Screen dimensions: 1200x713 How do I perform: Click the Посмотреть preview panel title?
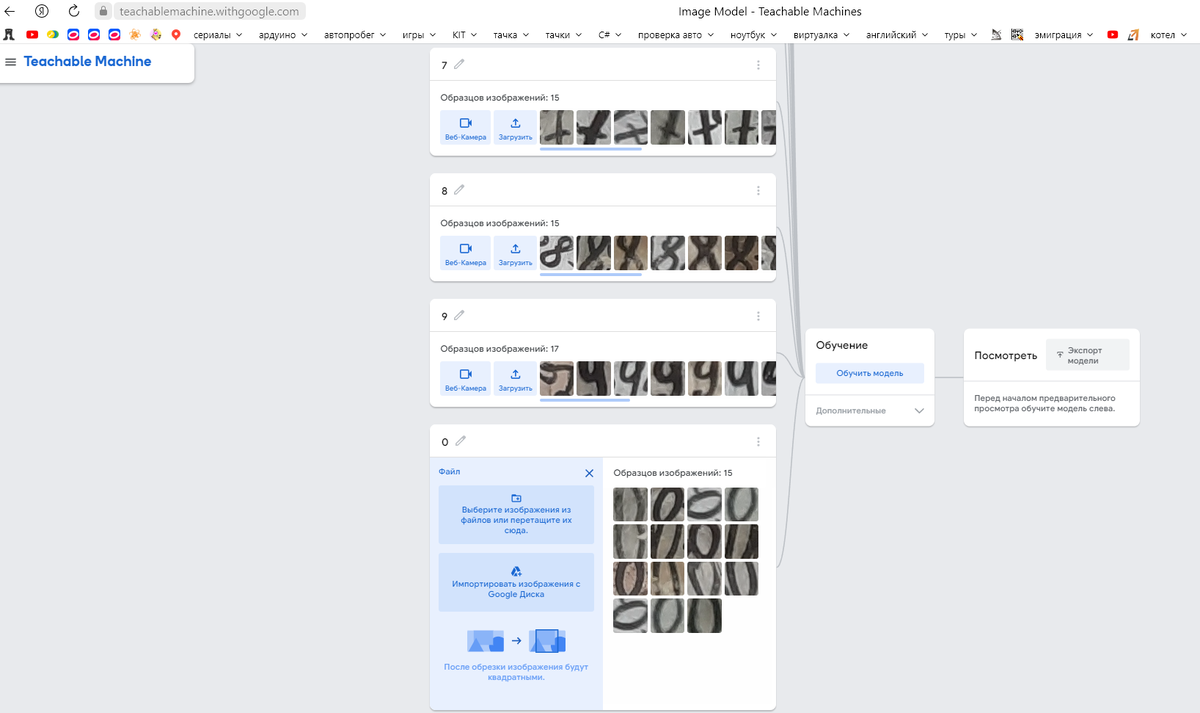coord(1005,355)
